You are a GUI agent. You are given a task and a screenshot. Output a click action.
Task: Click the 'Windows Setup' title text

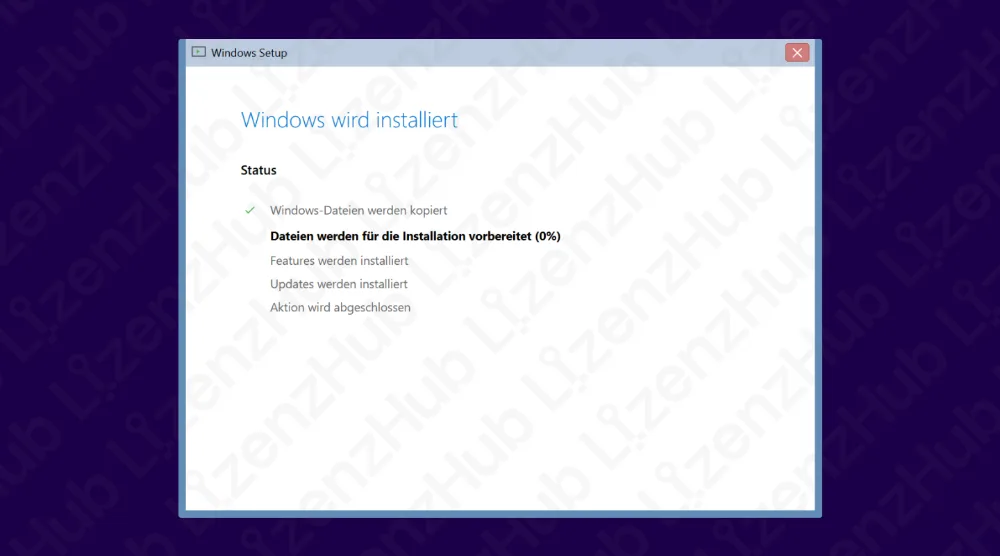click(x=249, y=53)
